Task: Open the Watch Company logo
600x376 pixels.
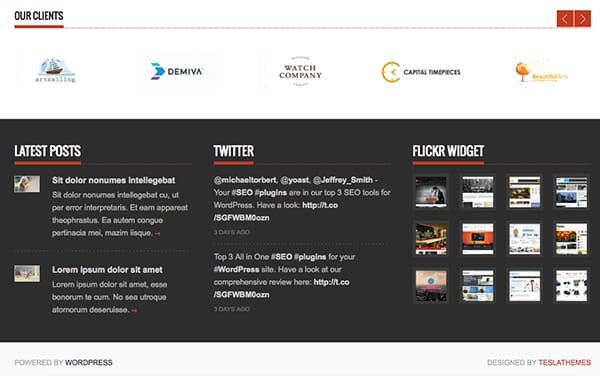Action: click(300, 71)
